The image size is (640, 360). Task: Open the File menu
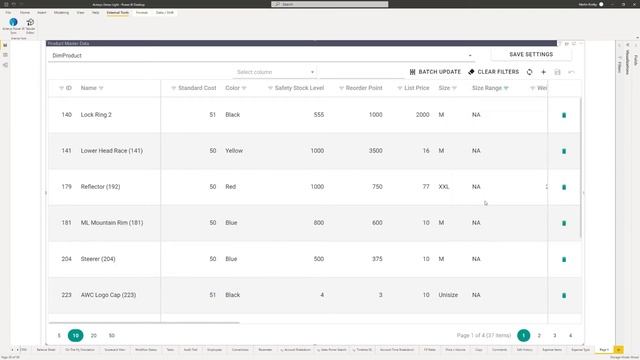click(8, 13)
